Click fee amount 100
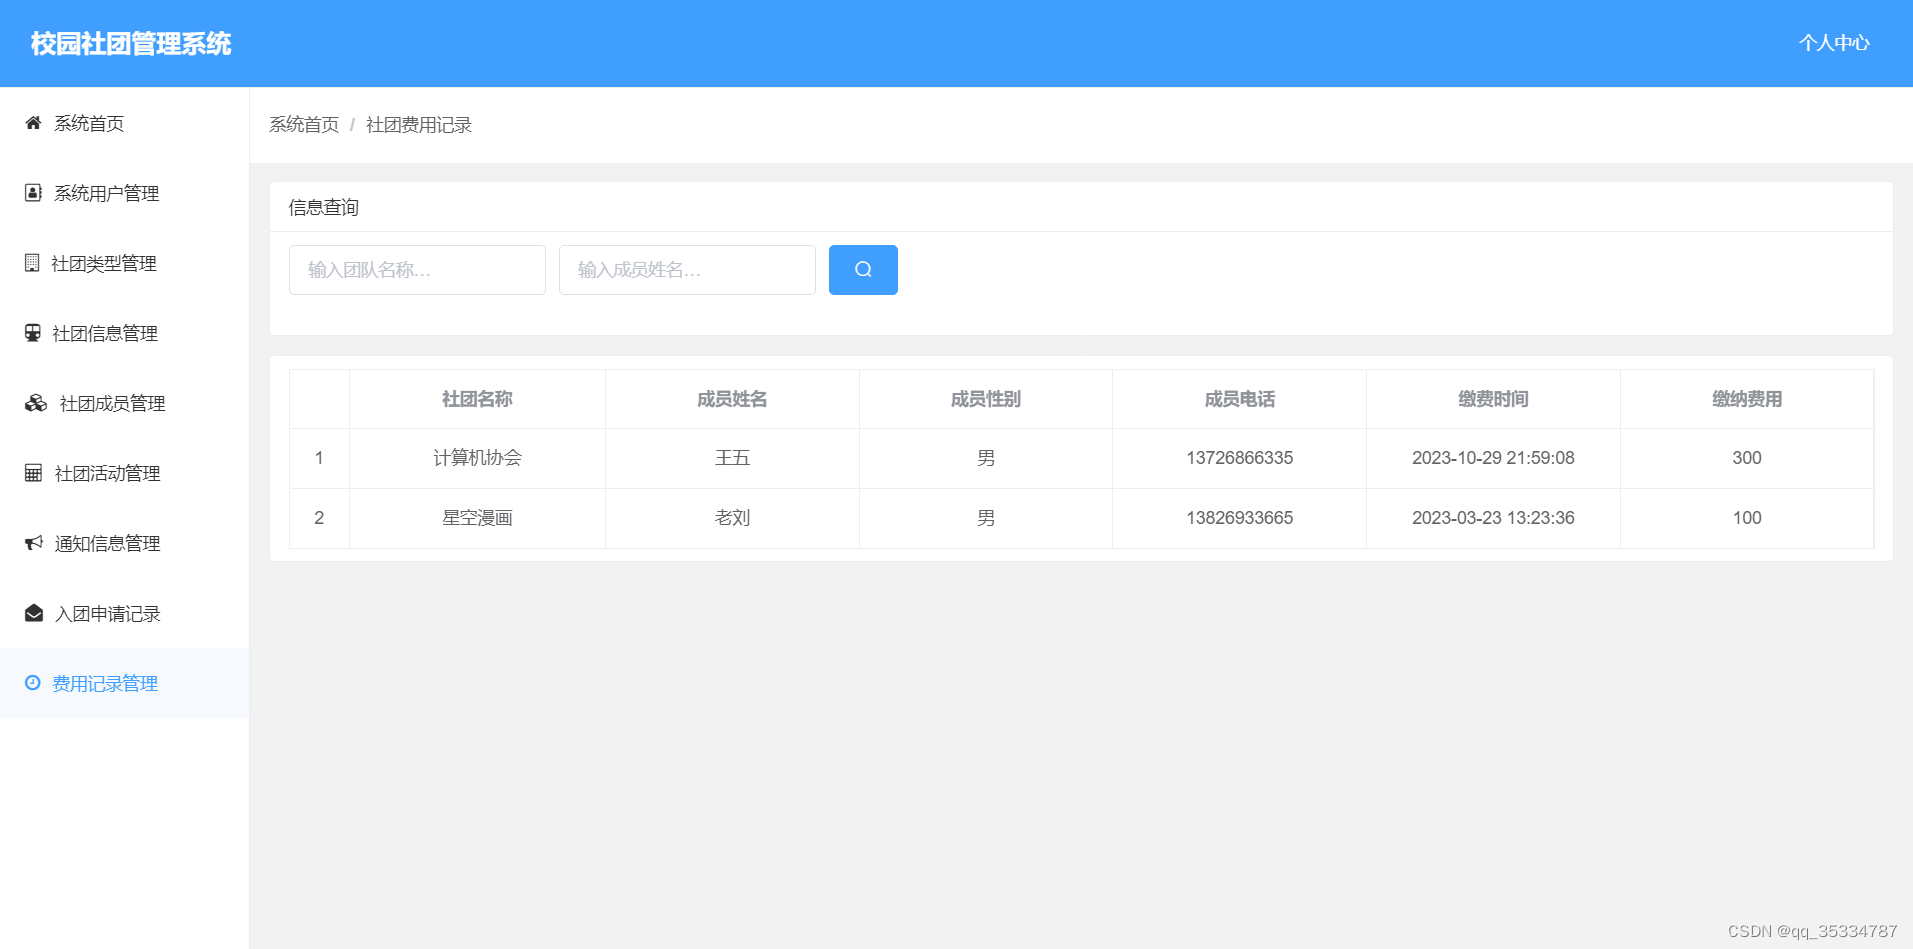The width and height of the screenshot is (1913, 949). pos(1747,518)
